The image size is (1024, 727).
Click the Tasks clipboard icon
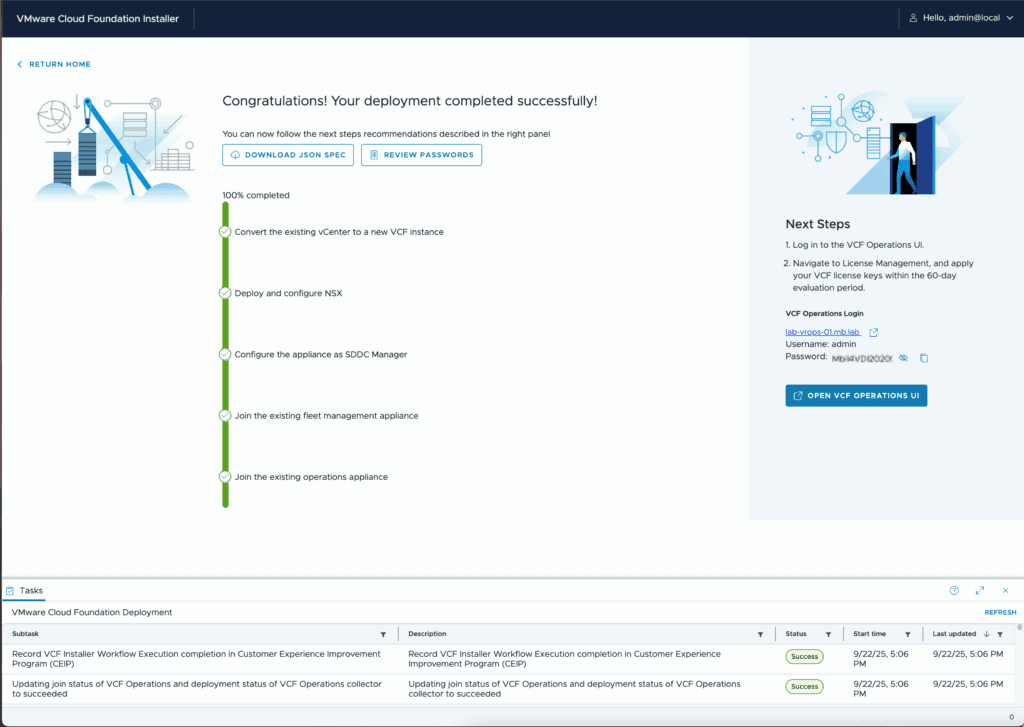(10, 590)
